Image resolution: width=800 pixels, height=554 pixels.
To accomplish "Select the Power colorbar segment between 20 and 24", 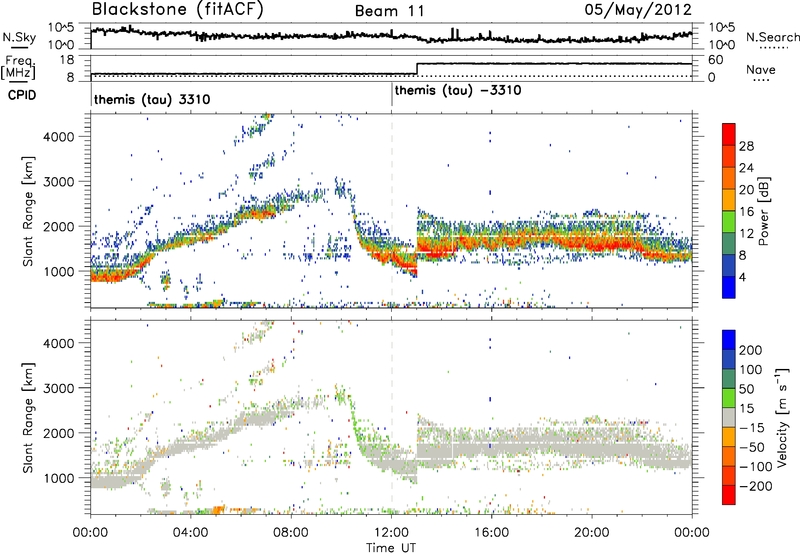I will (729, 178).
